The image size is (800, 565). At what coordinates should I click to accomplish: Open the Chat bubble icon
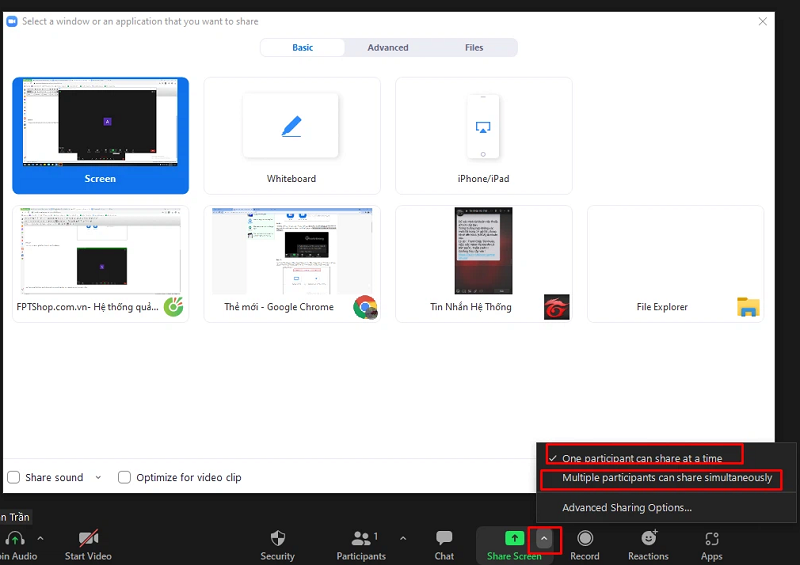pos(444,539)
